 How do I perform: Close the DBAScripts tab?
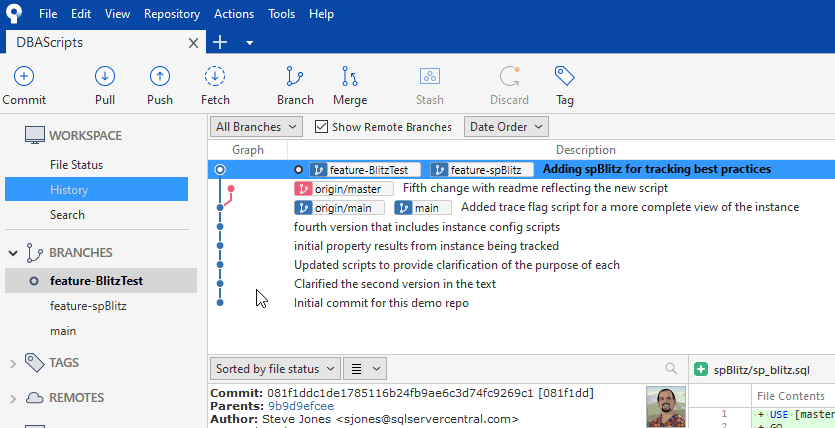point(193,43)
